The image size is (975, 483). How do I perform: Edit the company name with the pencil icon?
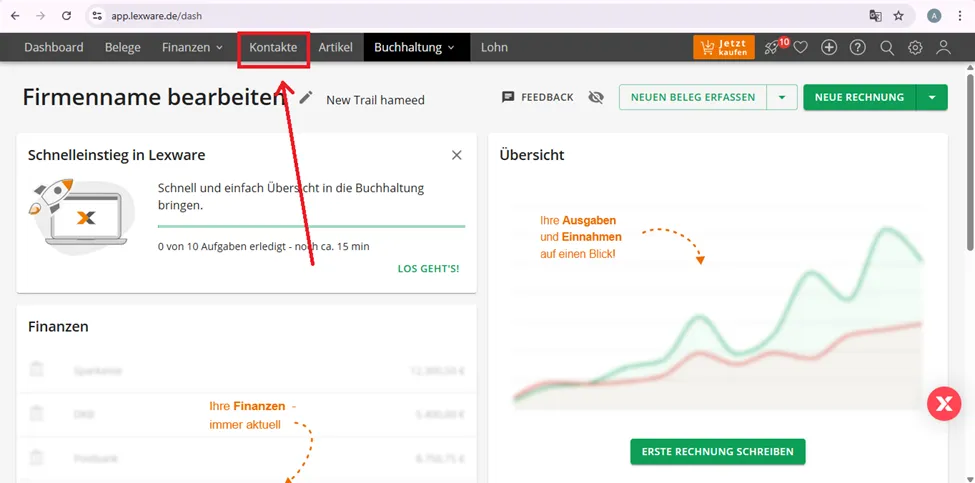[x=305, y=98]
